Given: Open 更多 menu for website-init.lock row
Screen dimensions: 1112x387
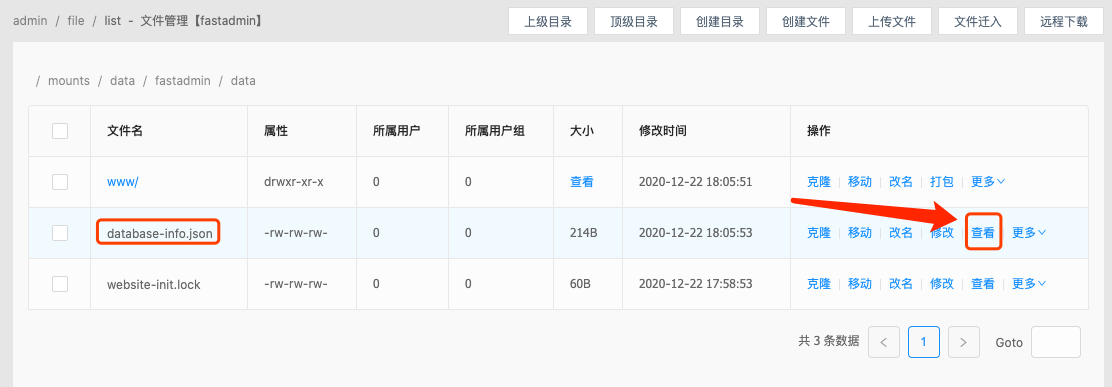Looking at the screenshot, I should pos(1029,284).
